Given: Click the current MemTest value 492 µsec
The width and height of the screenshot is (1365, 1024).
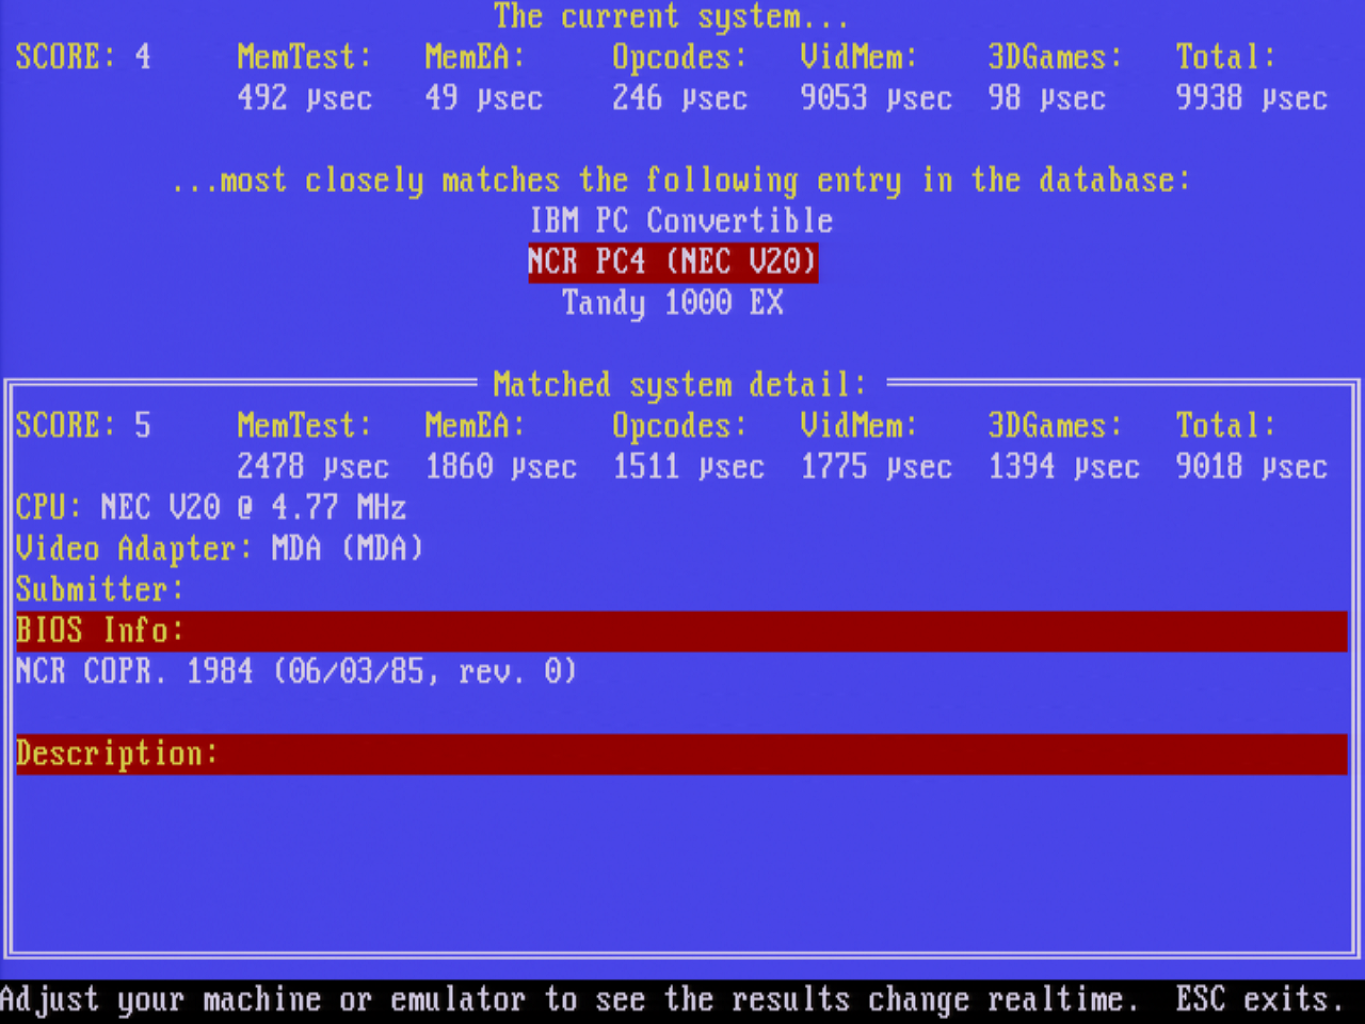Looking at the screenshot, I should point(304,98).
